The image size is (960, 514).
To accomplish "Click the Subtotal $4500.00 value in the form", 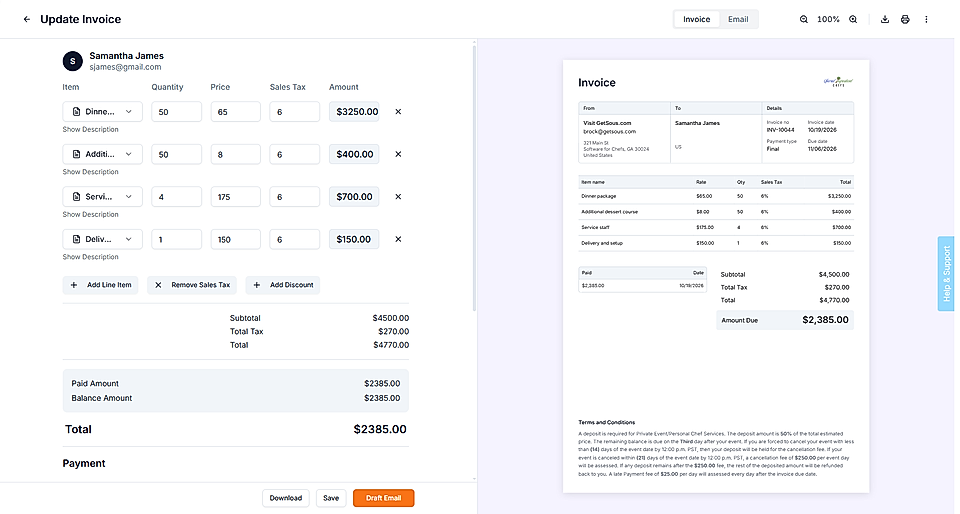I will [x=391, y=318].
